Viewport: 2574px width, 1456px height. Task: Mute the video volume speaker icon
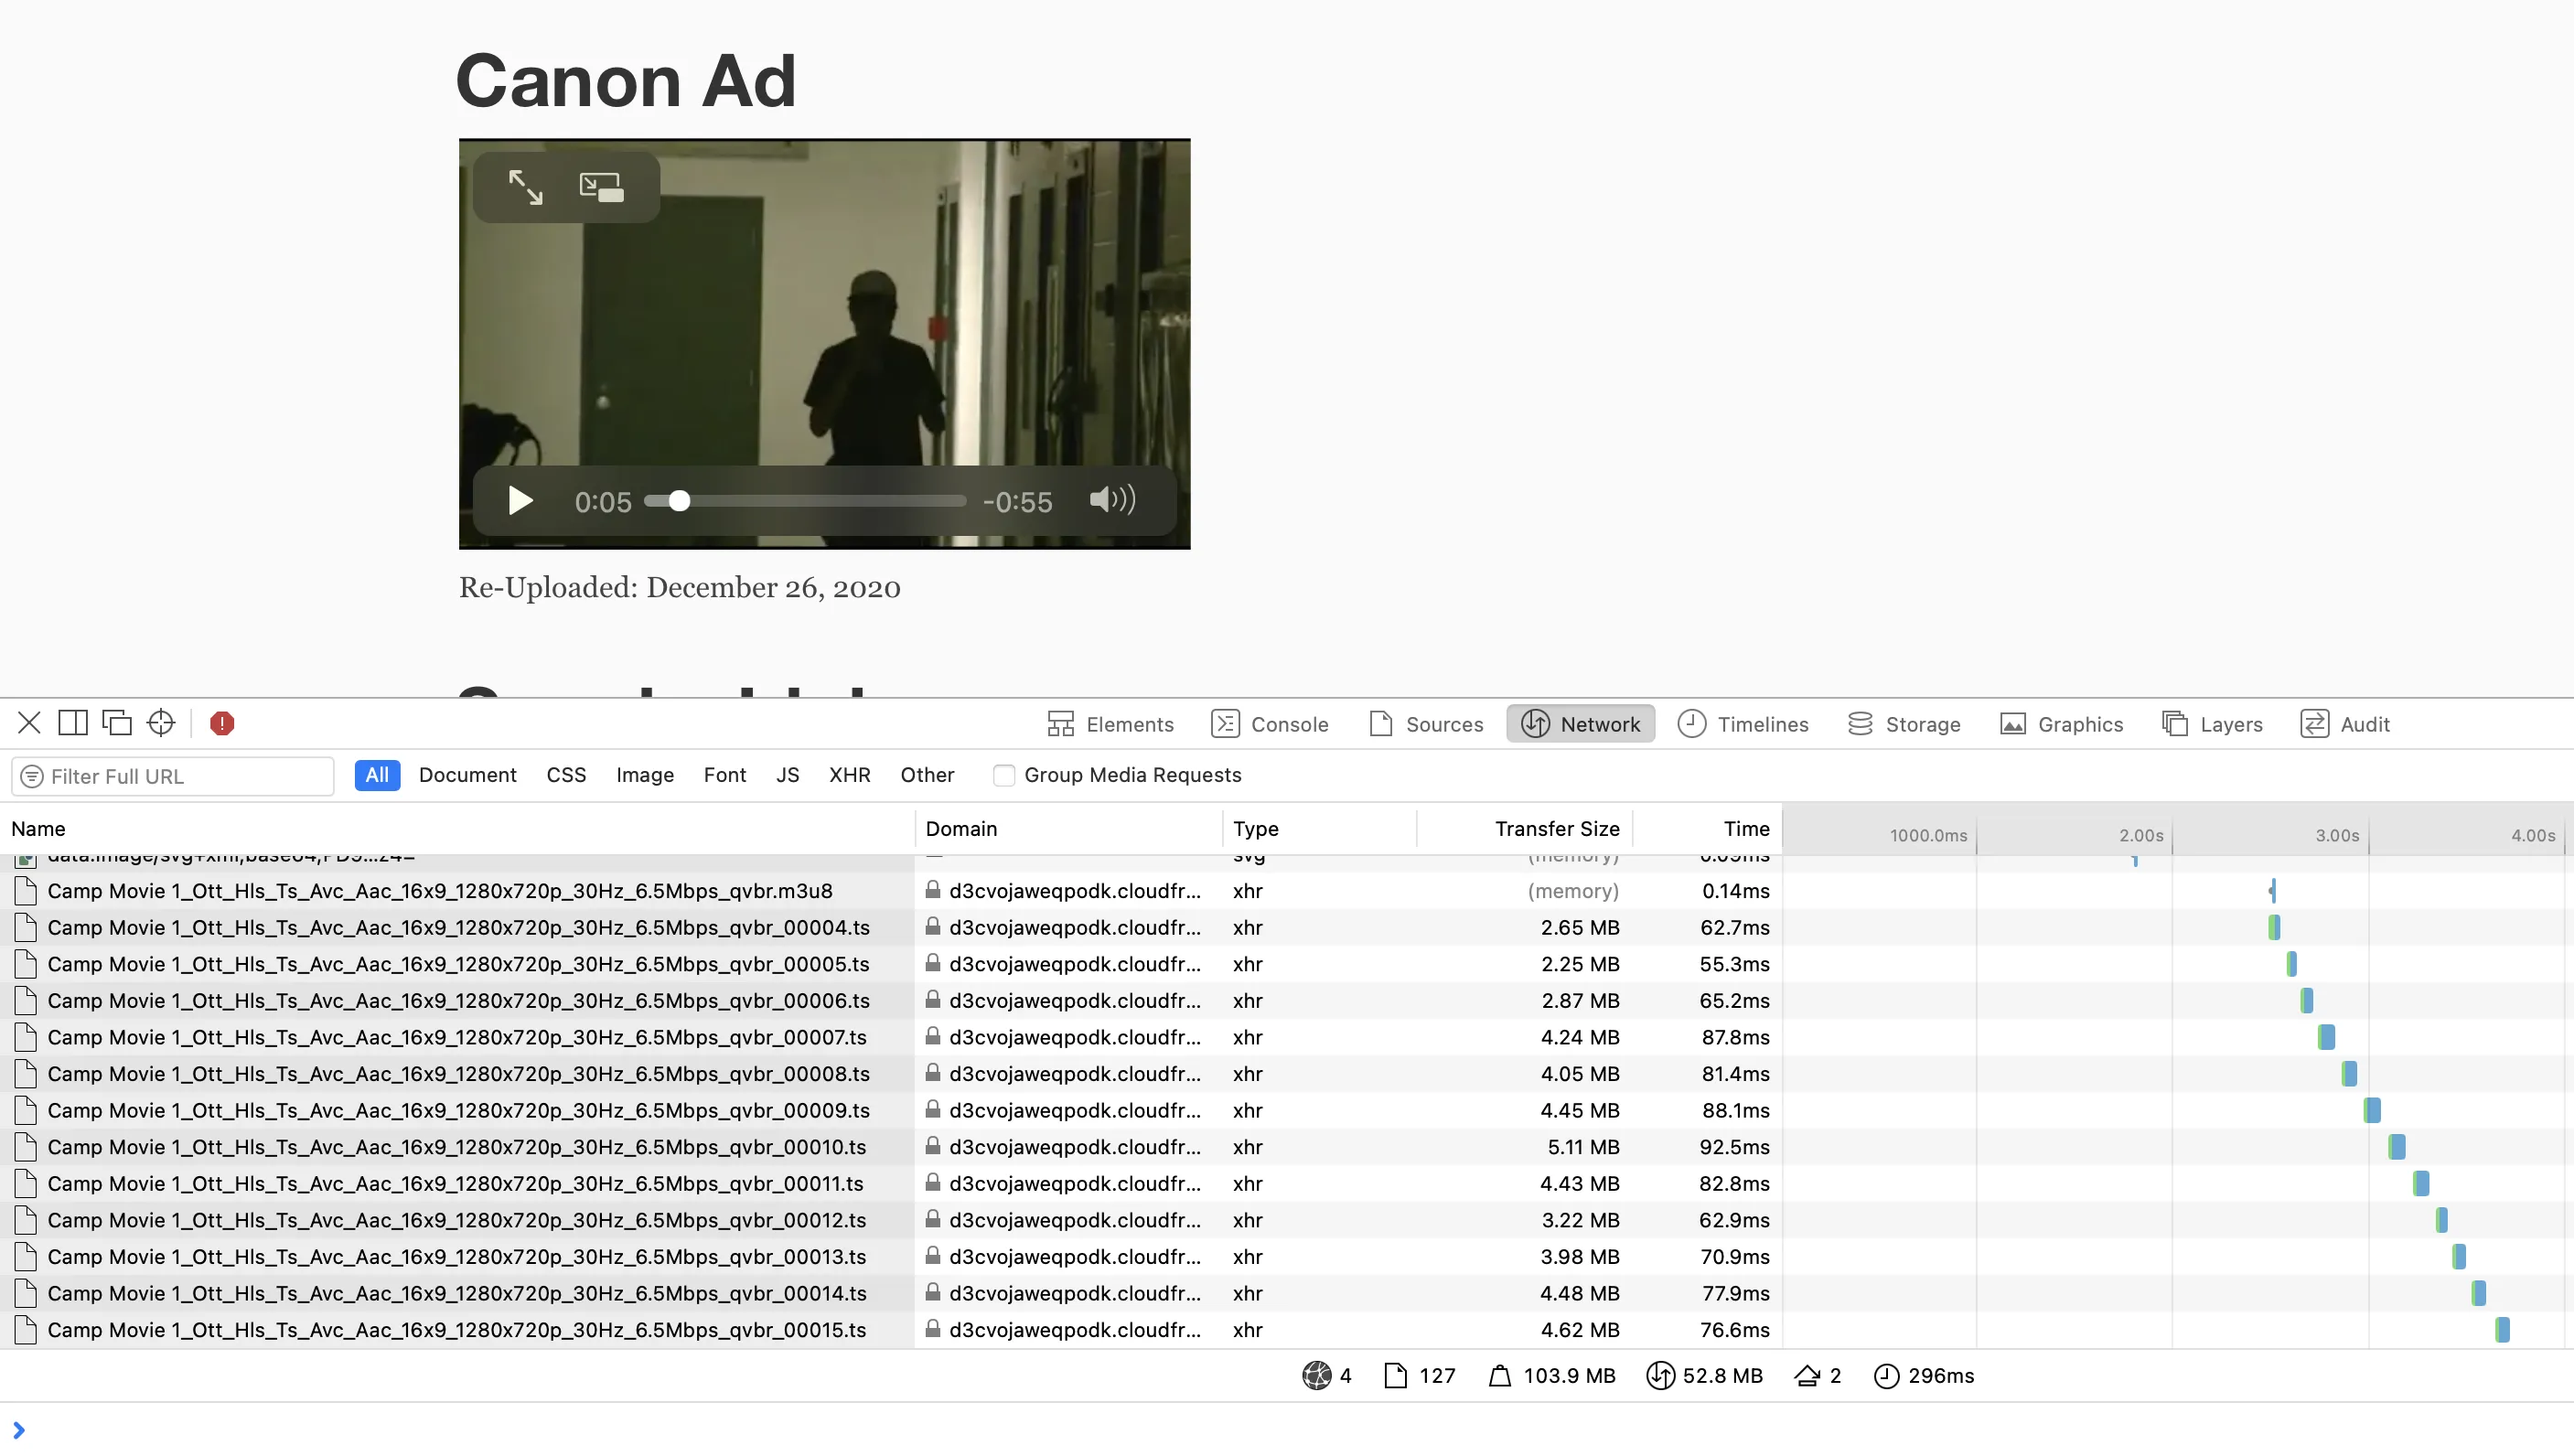[1111, 500]
